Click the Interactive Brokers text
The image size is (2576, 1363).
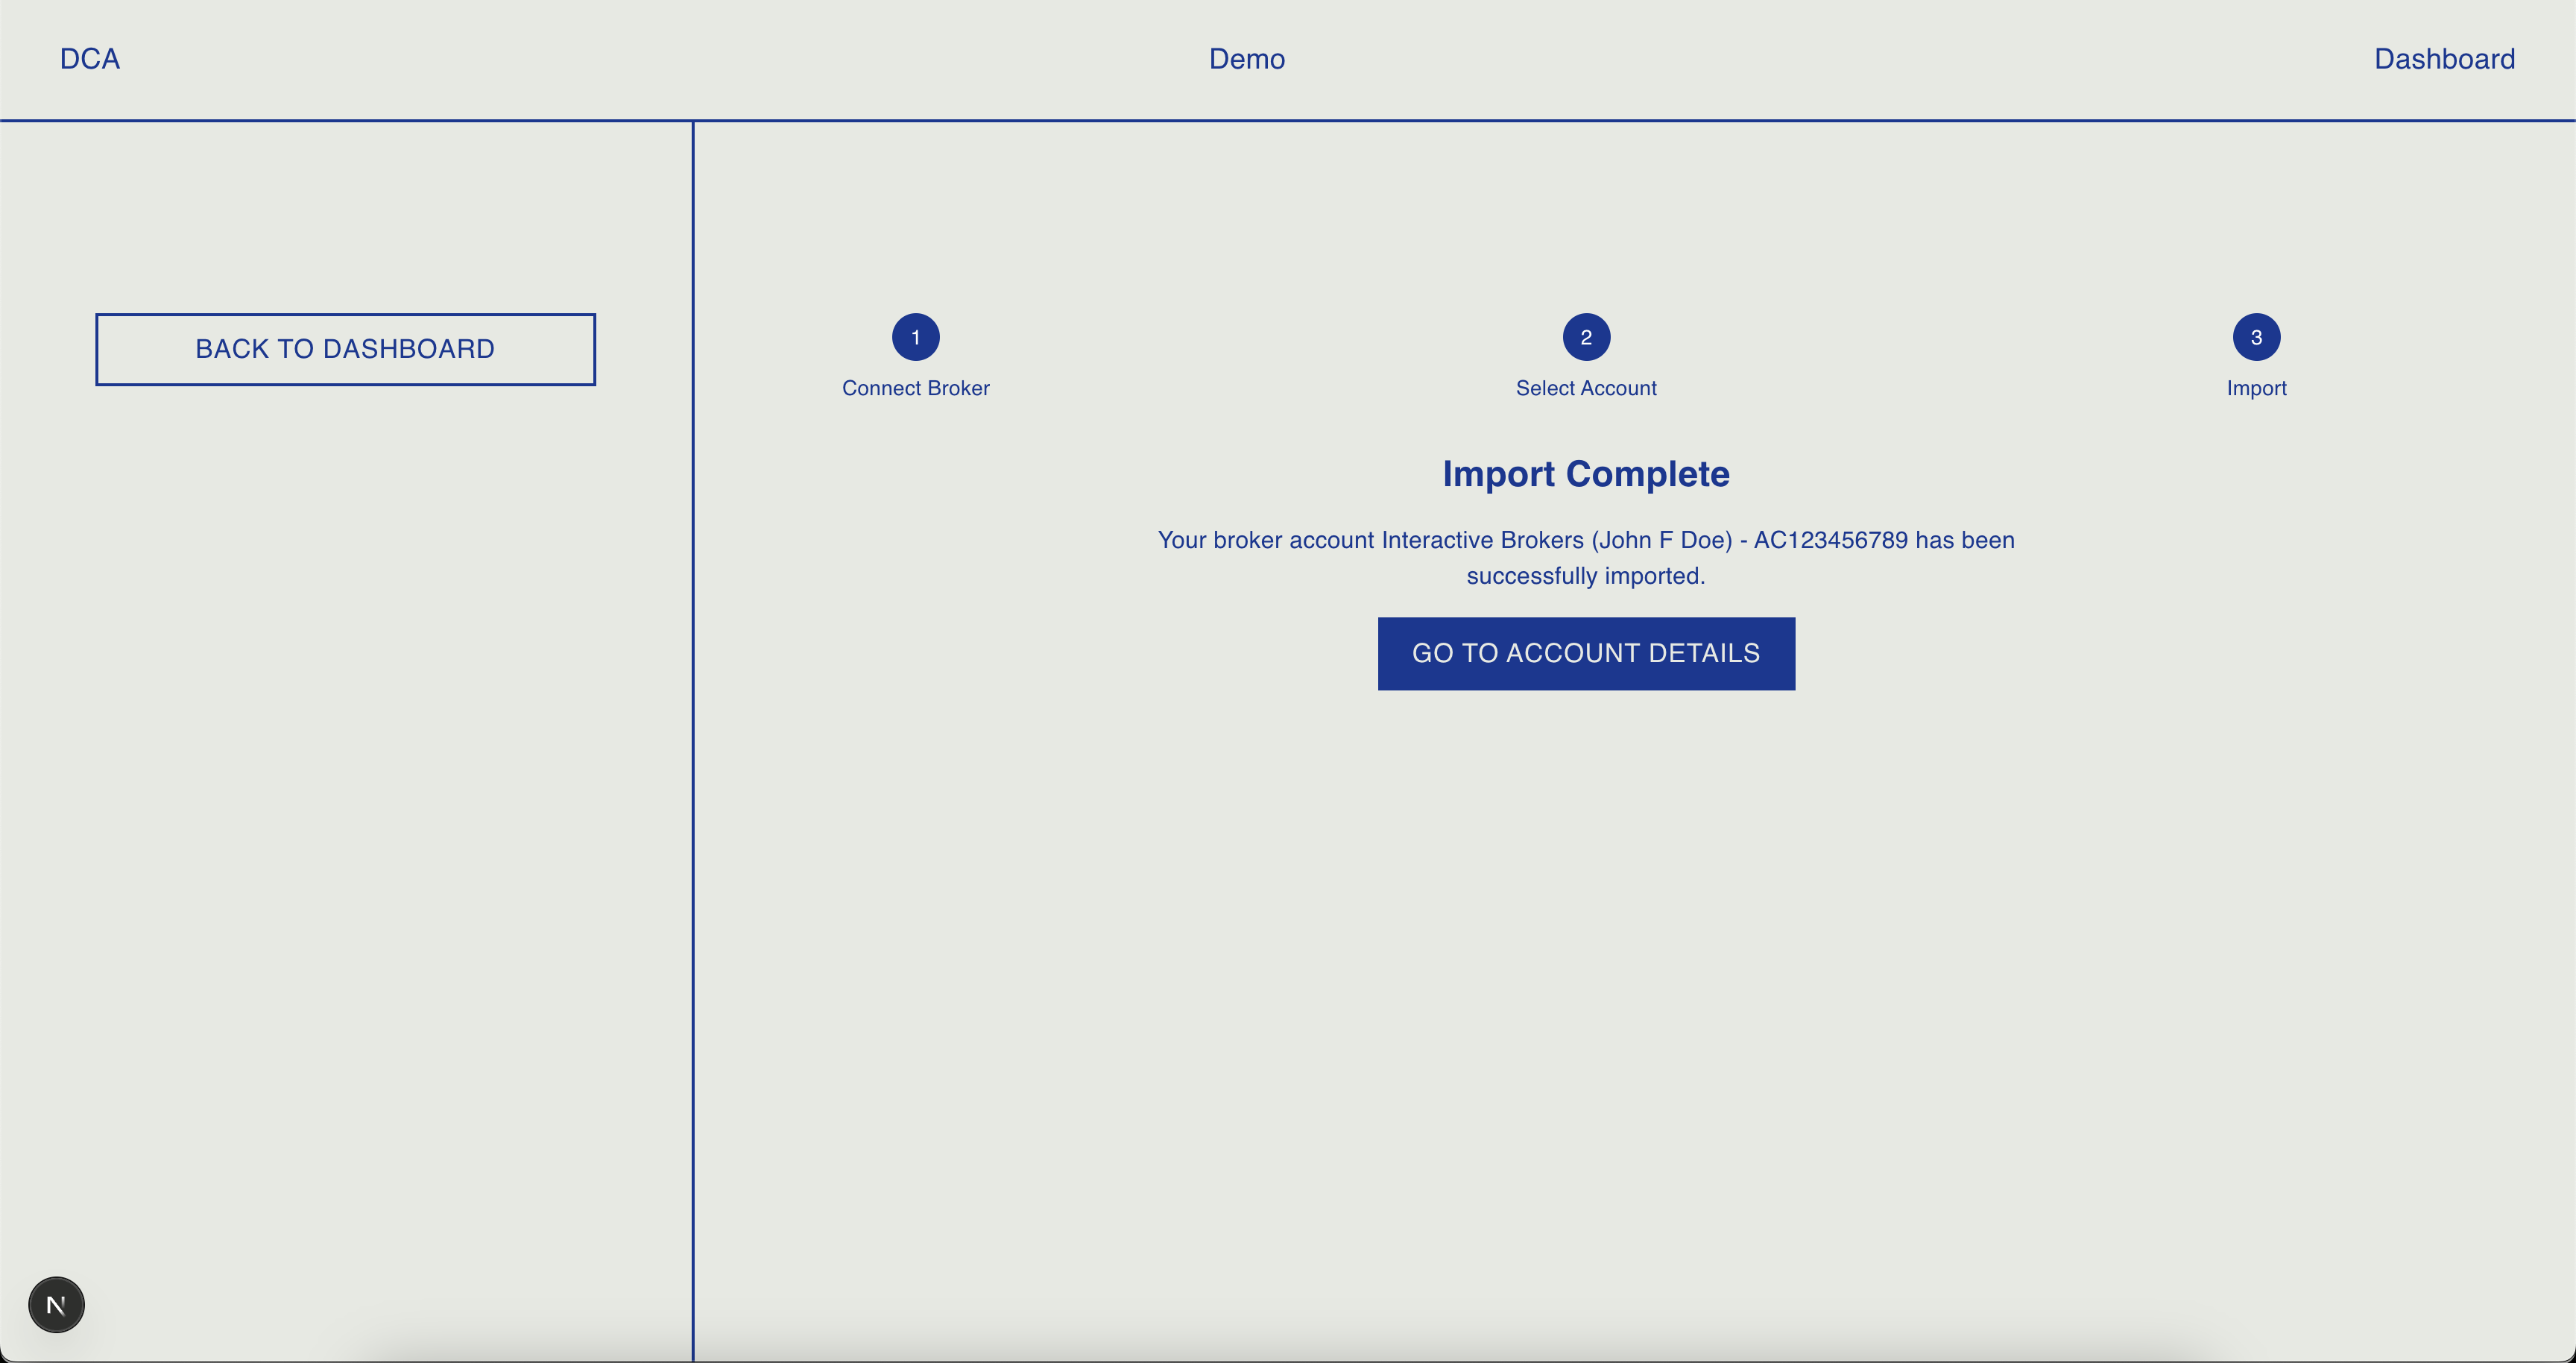pyautogui.click(x=1482, y=540)
